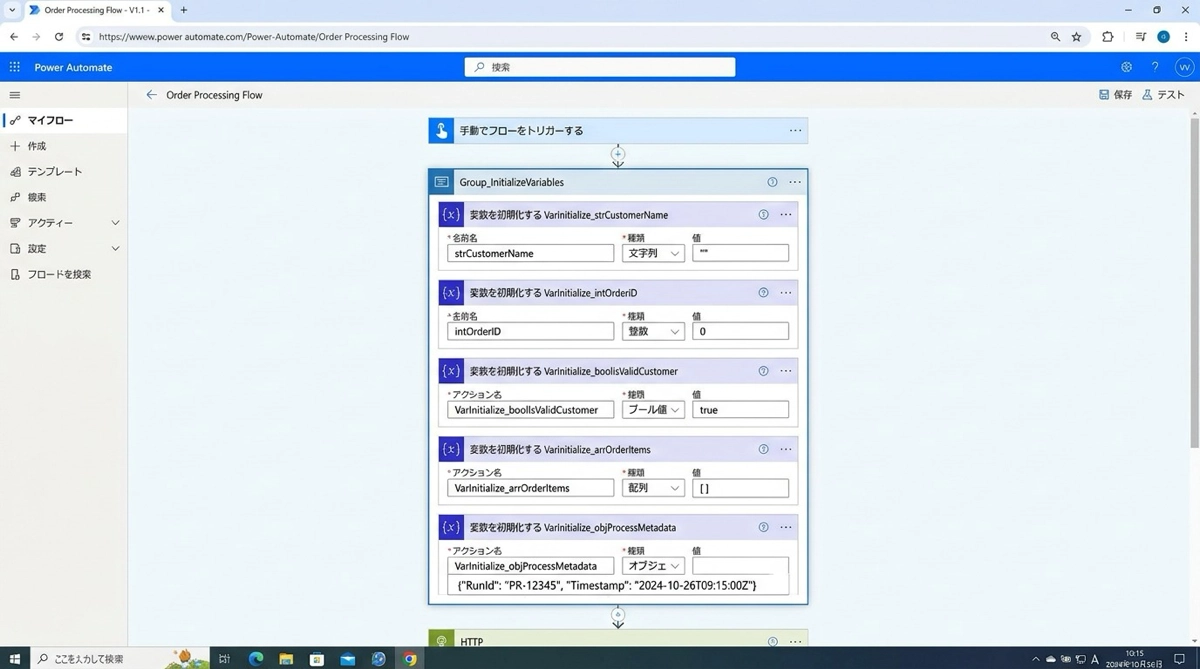Select マイフロー in the sidebar

tap(50, 121)
